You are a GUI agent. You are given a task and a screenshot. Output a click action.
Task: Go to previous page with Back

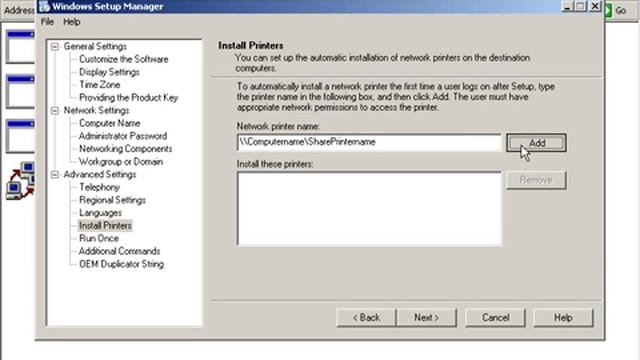[x=366, y=318]
